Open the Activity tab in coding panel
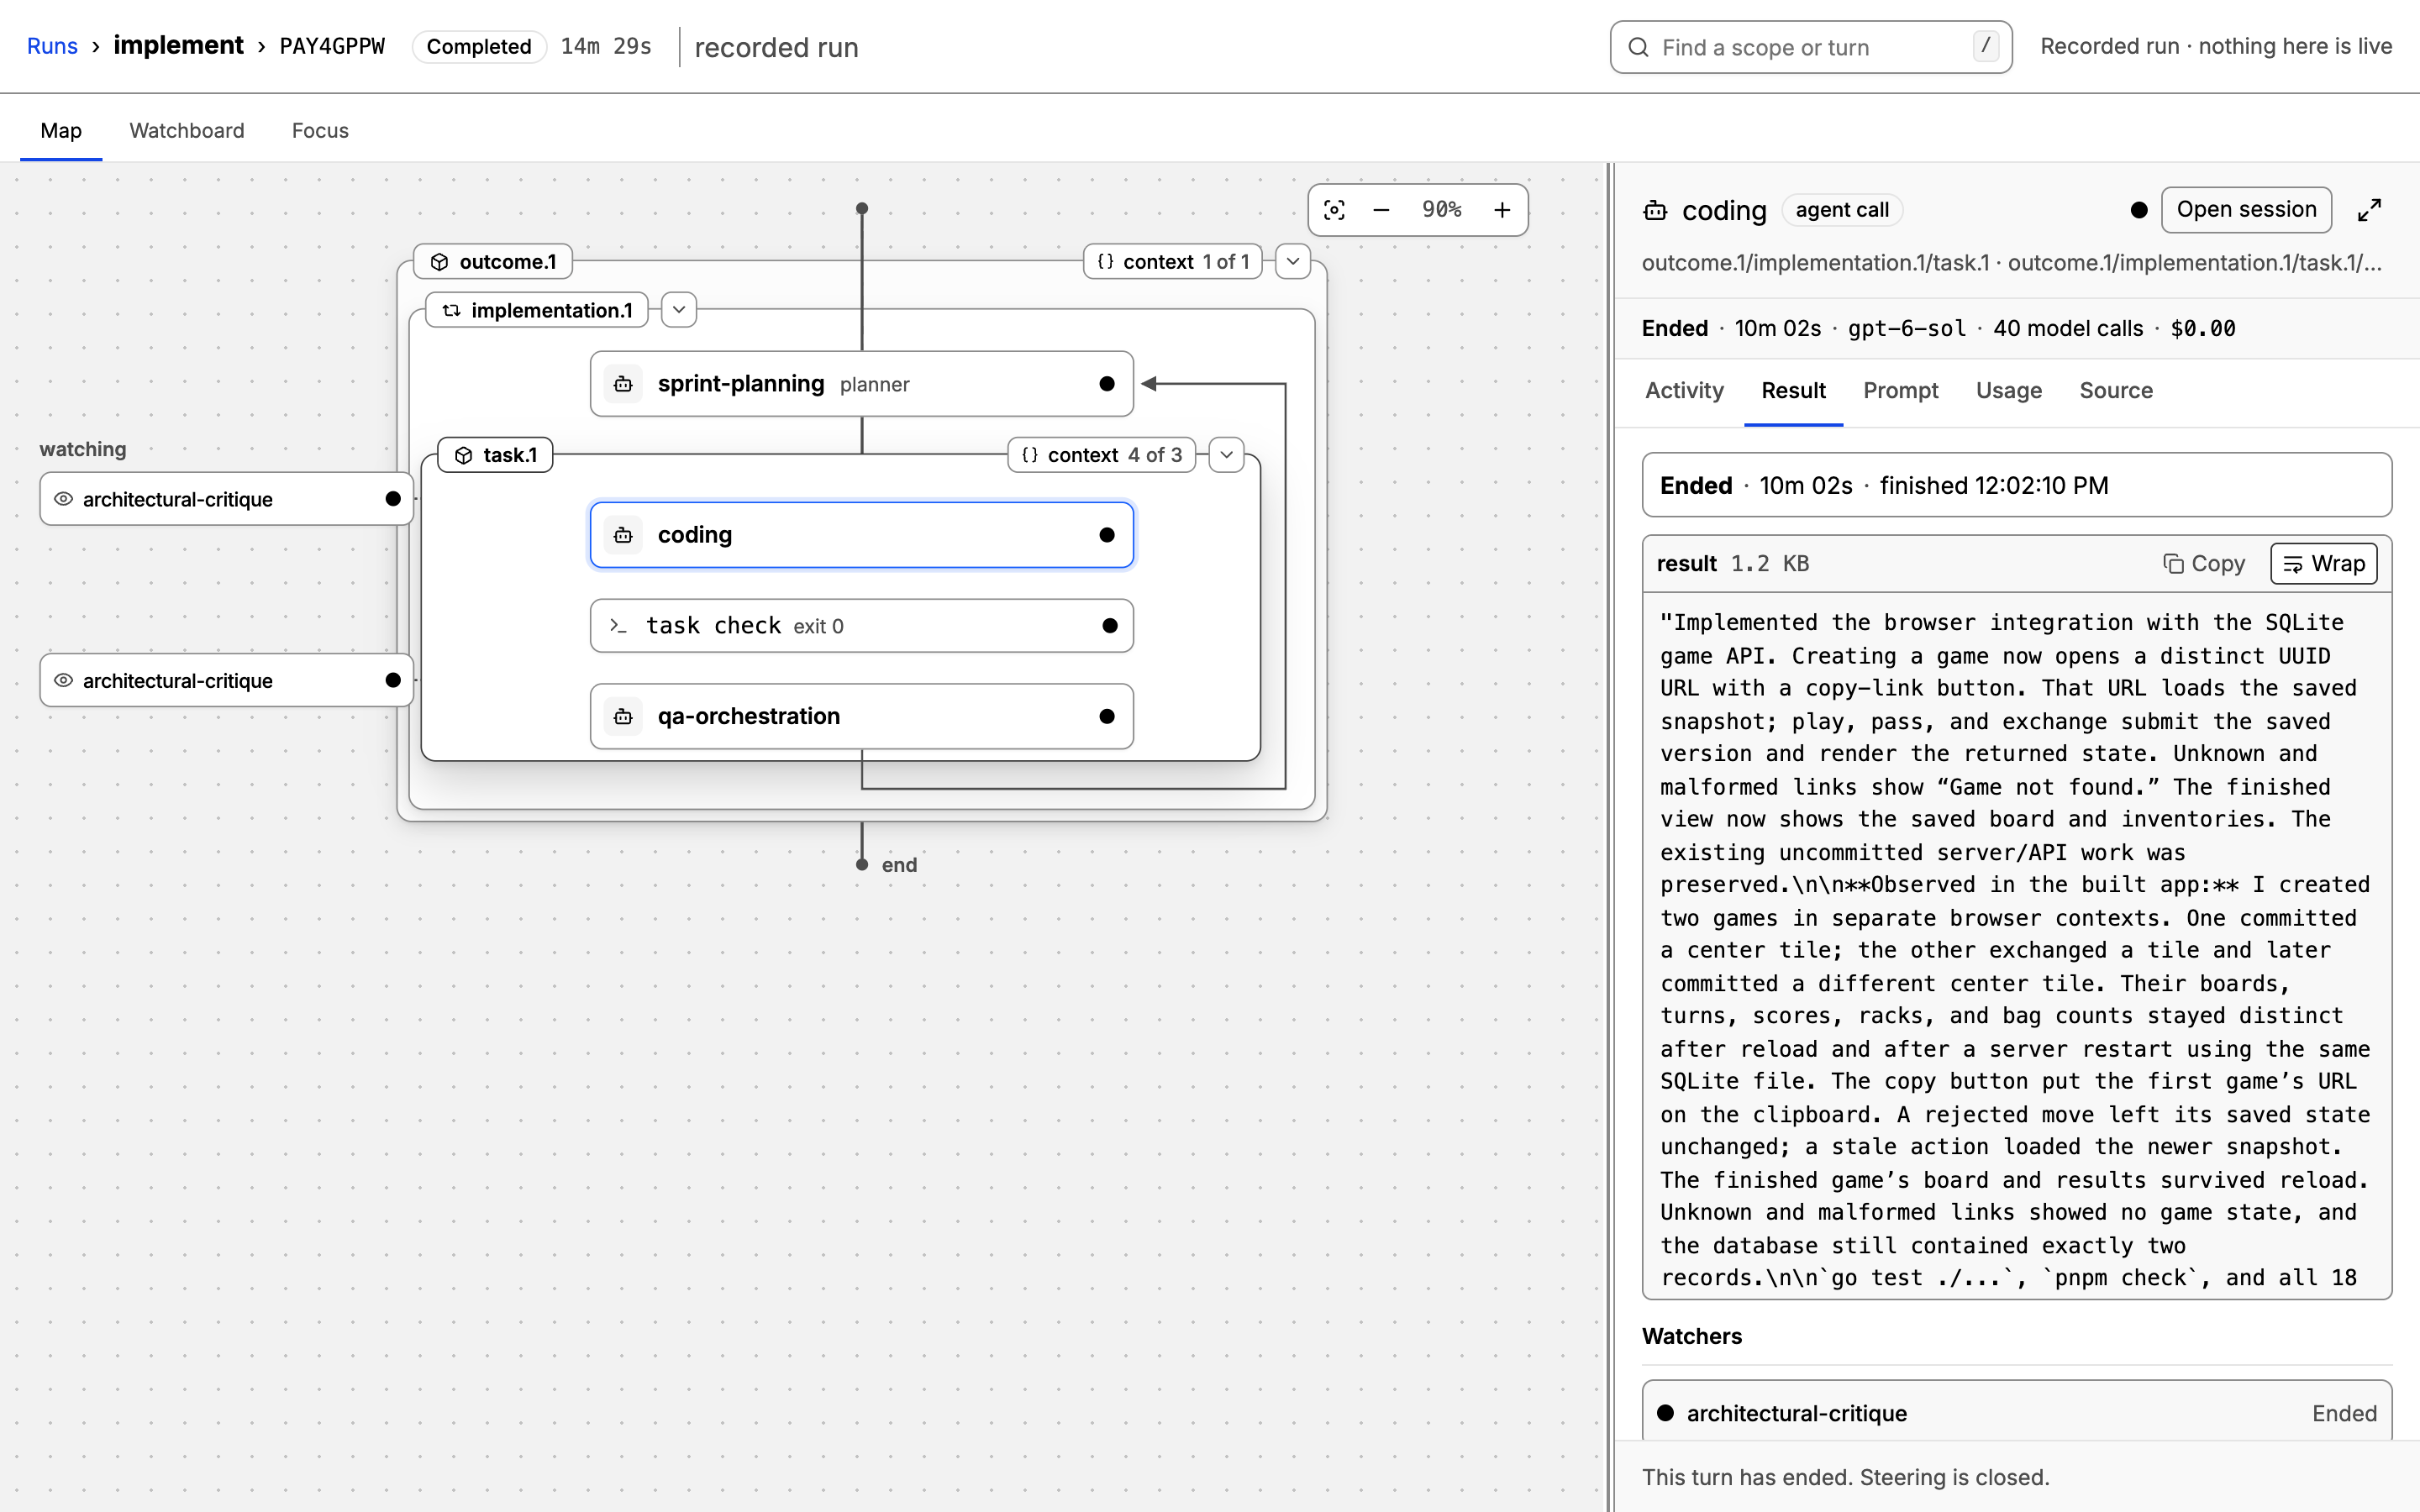The image size is (2420, 1512). tap(1684, 390)
